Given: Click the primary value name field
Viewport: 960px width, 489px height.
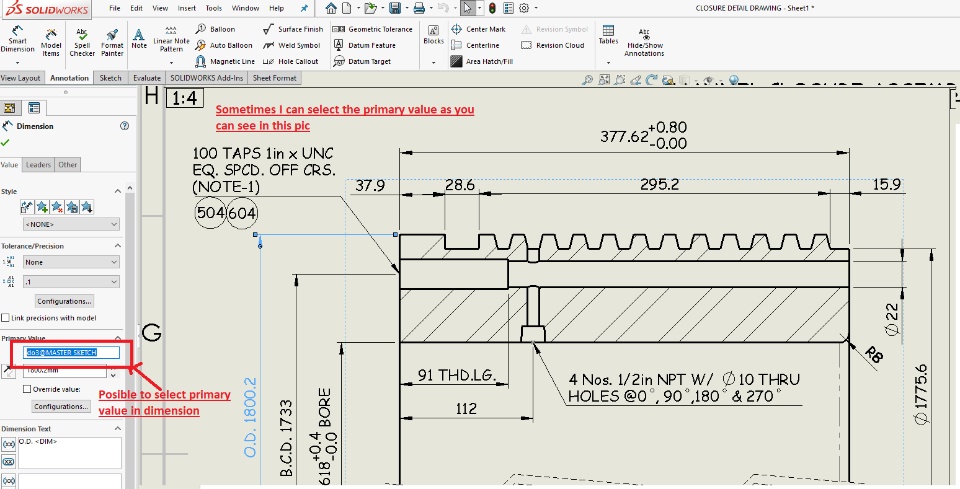Looking at the screenshot, I should 71,353.
